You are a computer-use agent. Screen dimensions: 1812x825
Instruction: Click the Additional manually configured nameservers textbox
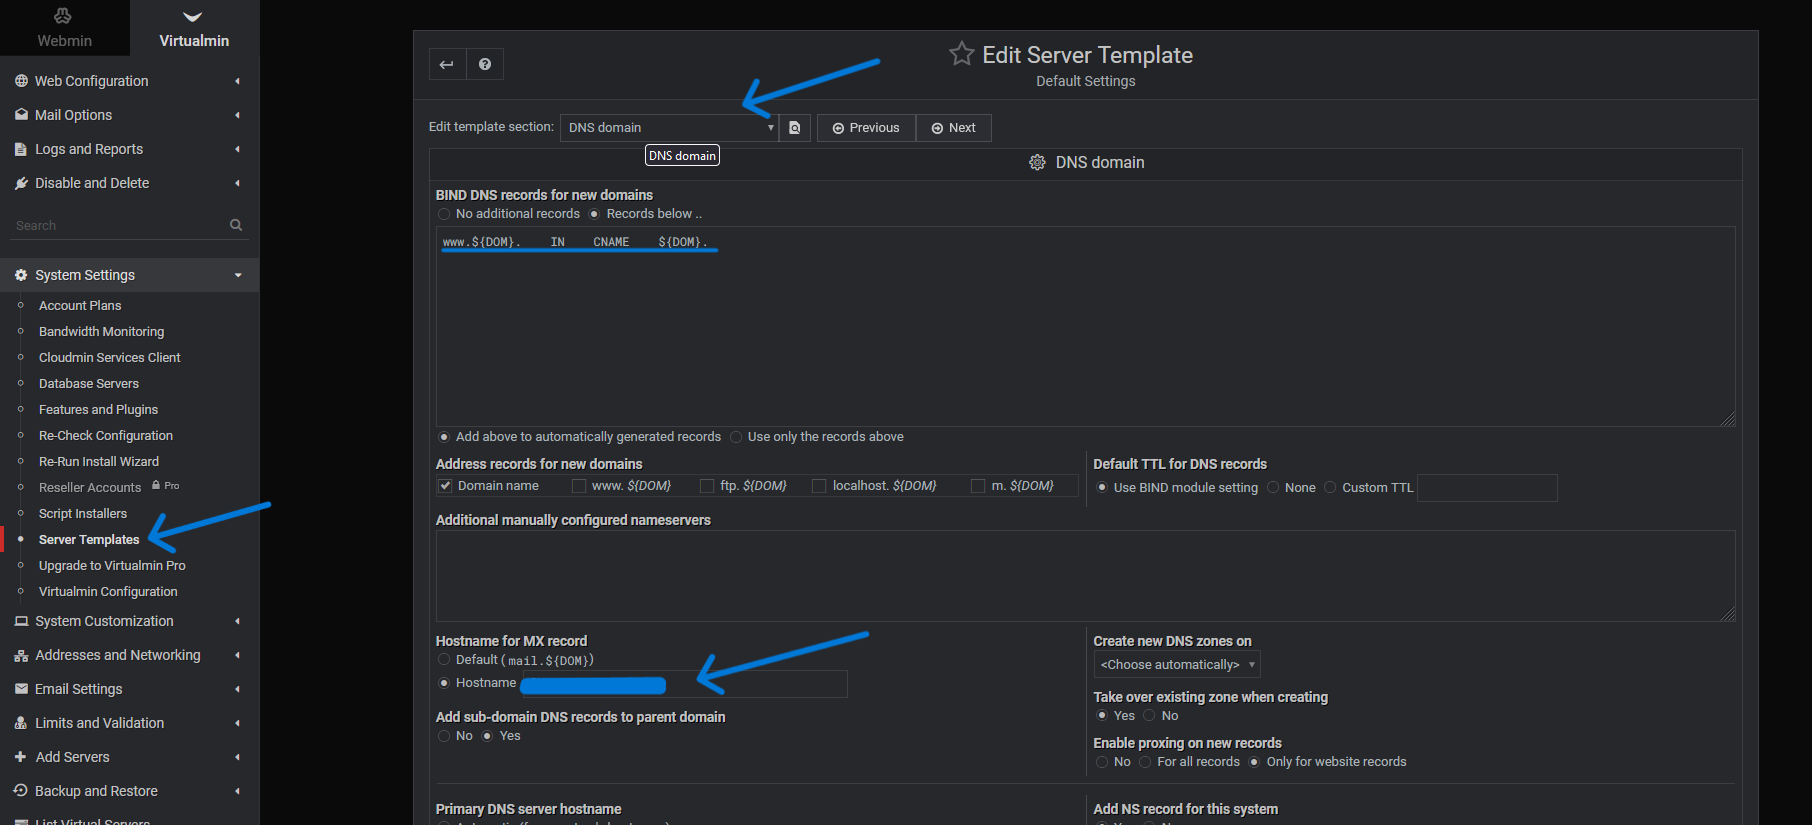coord(1085,576)
